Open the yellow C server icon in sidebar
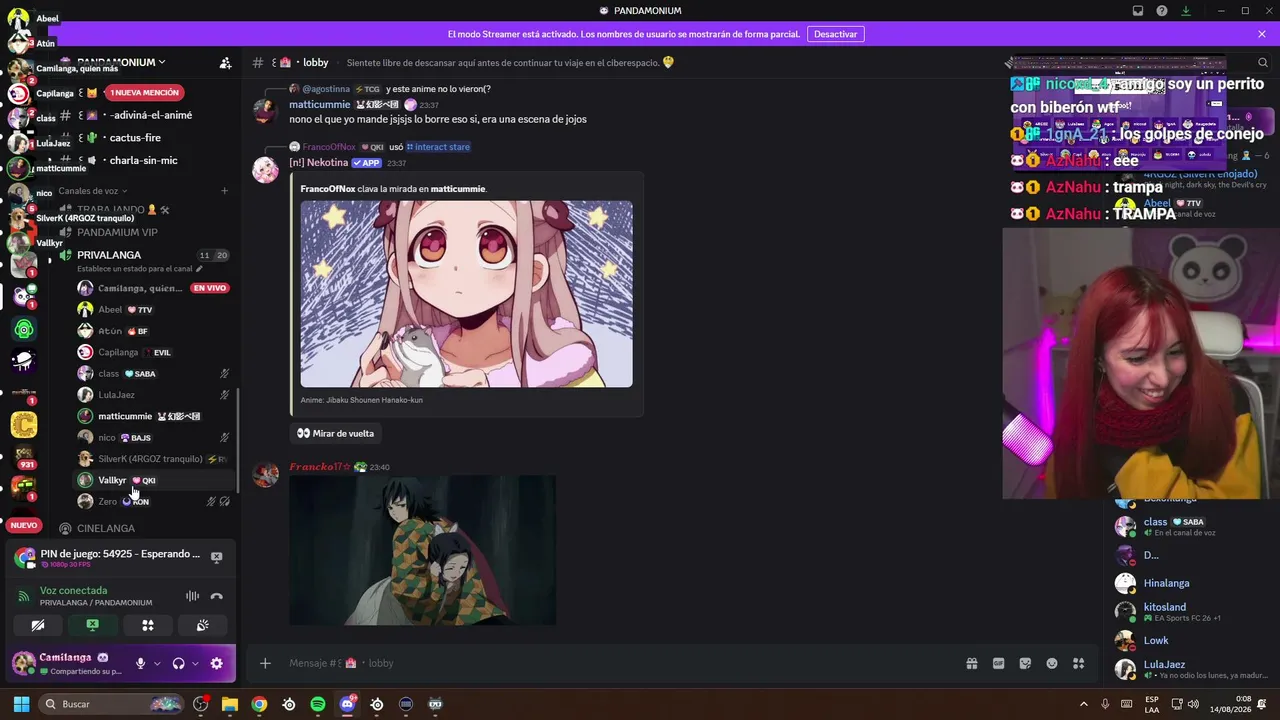The width and height of the screenshot is (1280, 720). (24, 425)
